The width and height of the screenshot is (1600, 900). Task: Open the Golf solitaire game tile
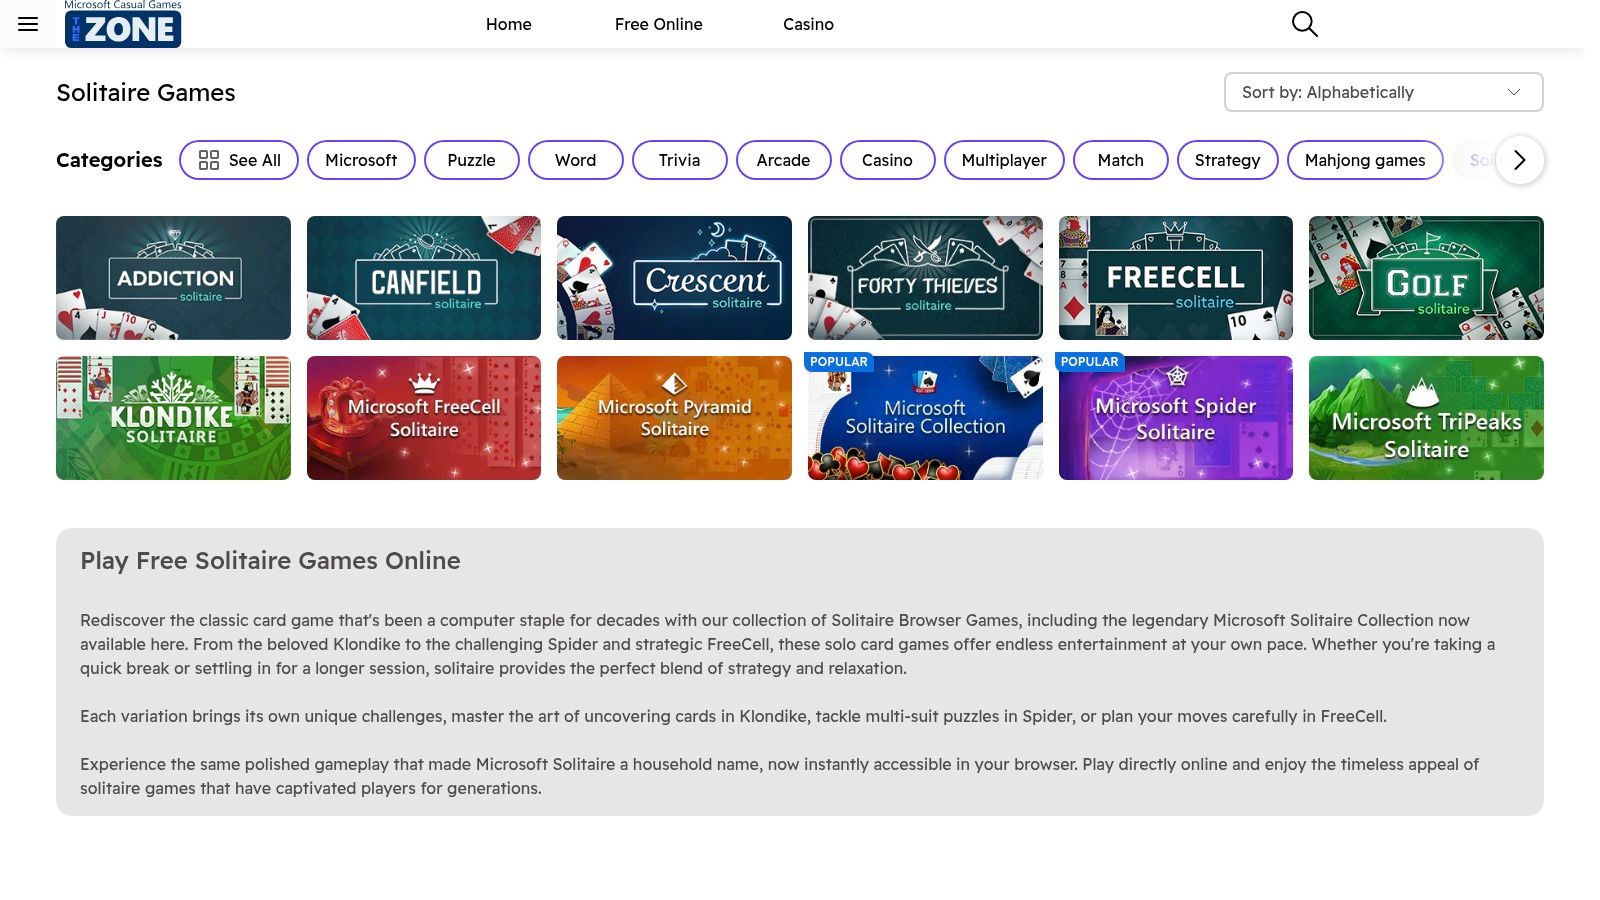1426,278
